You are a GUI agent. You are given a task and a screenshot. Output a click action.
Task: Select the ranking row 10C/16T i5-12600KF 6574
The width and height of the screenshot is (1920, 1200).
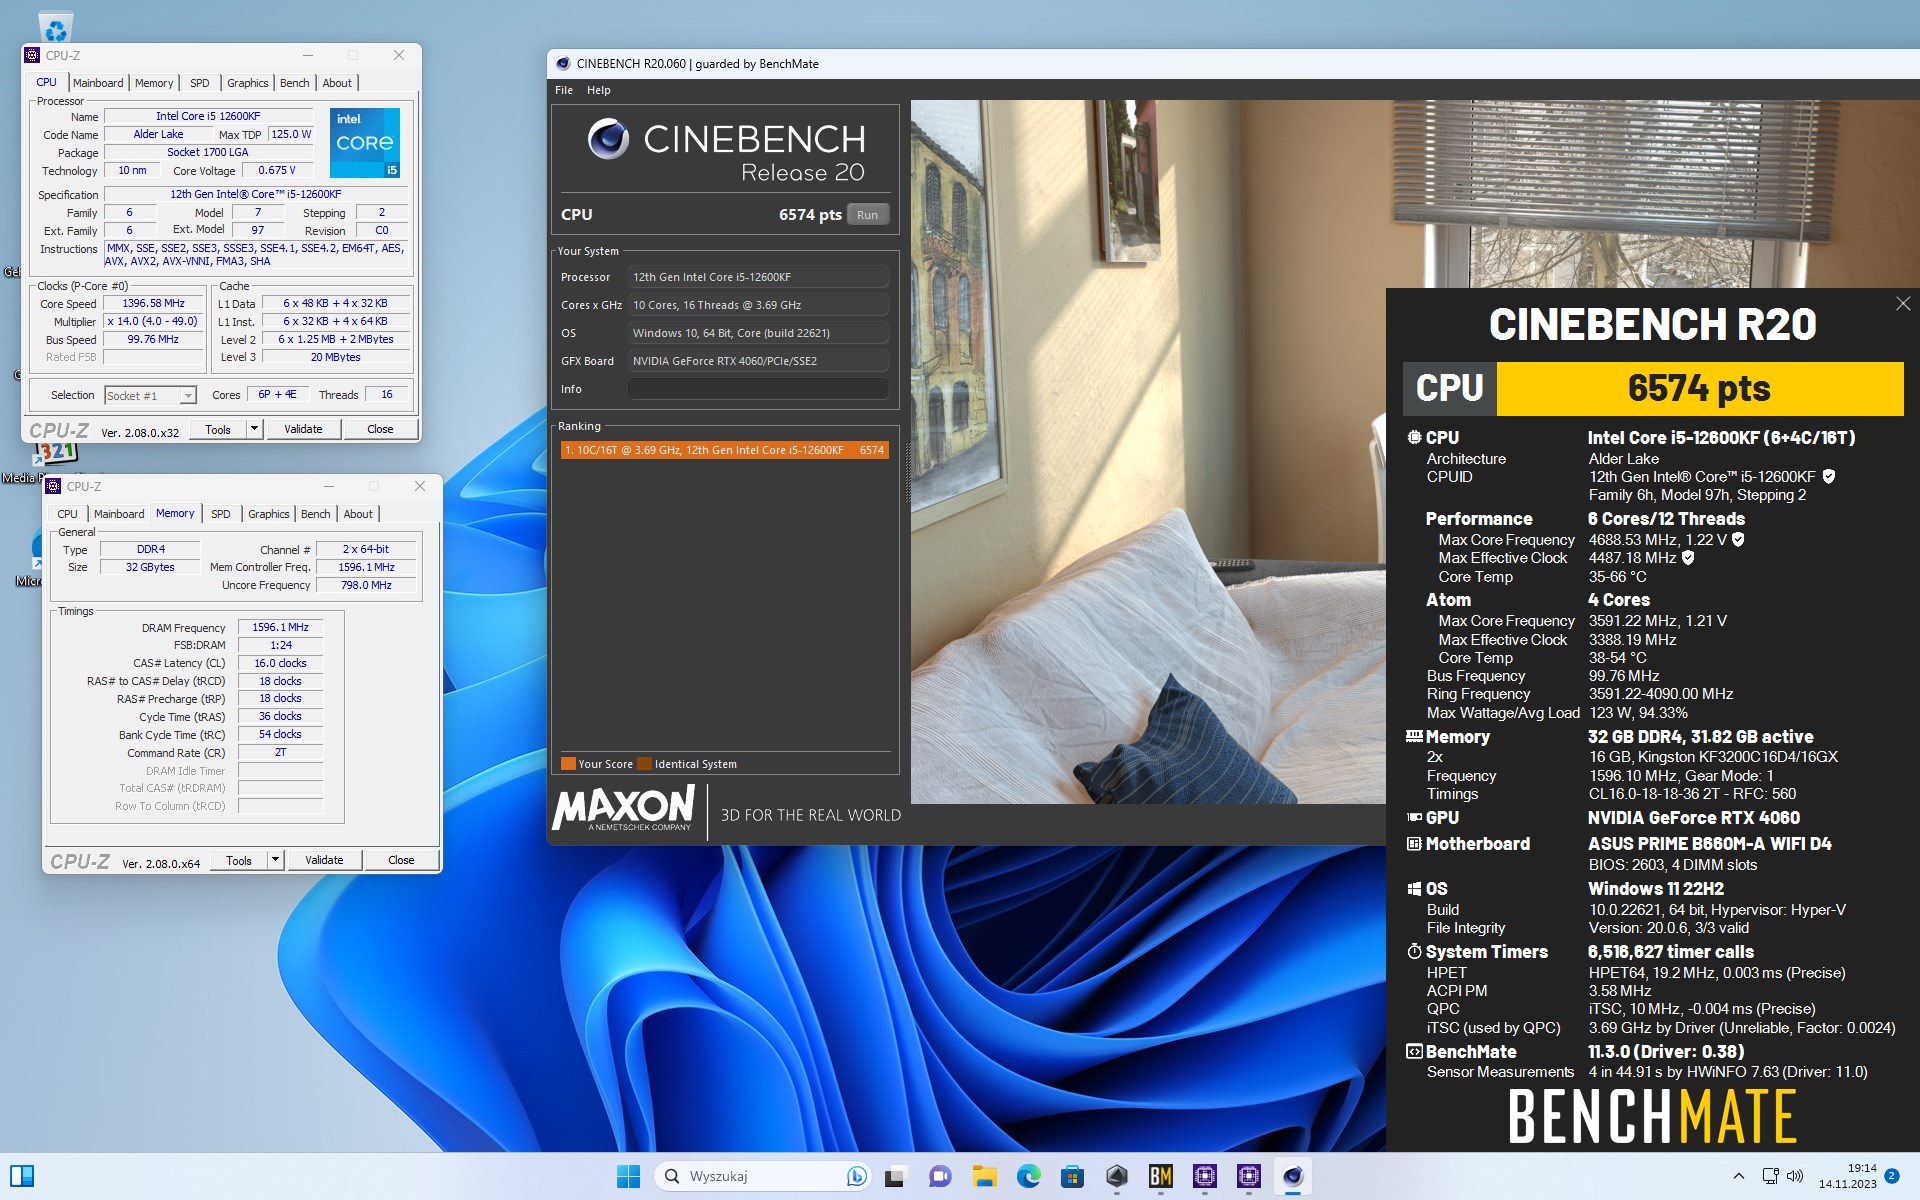724,450
